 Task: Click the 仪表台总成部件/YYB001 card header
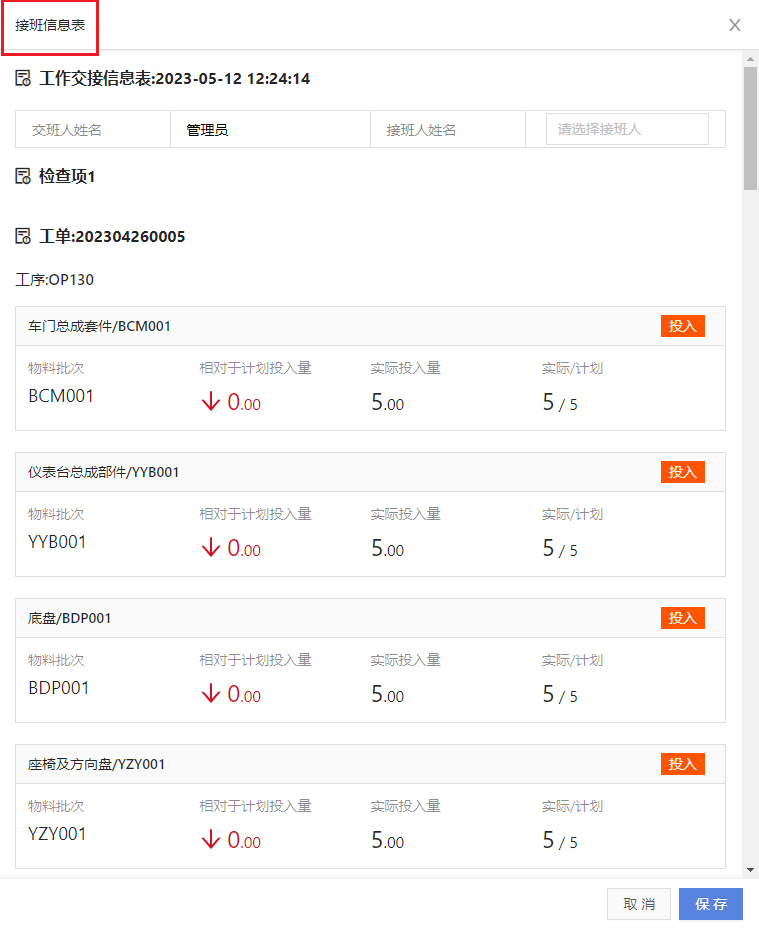[x=370, y=472]
